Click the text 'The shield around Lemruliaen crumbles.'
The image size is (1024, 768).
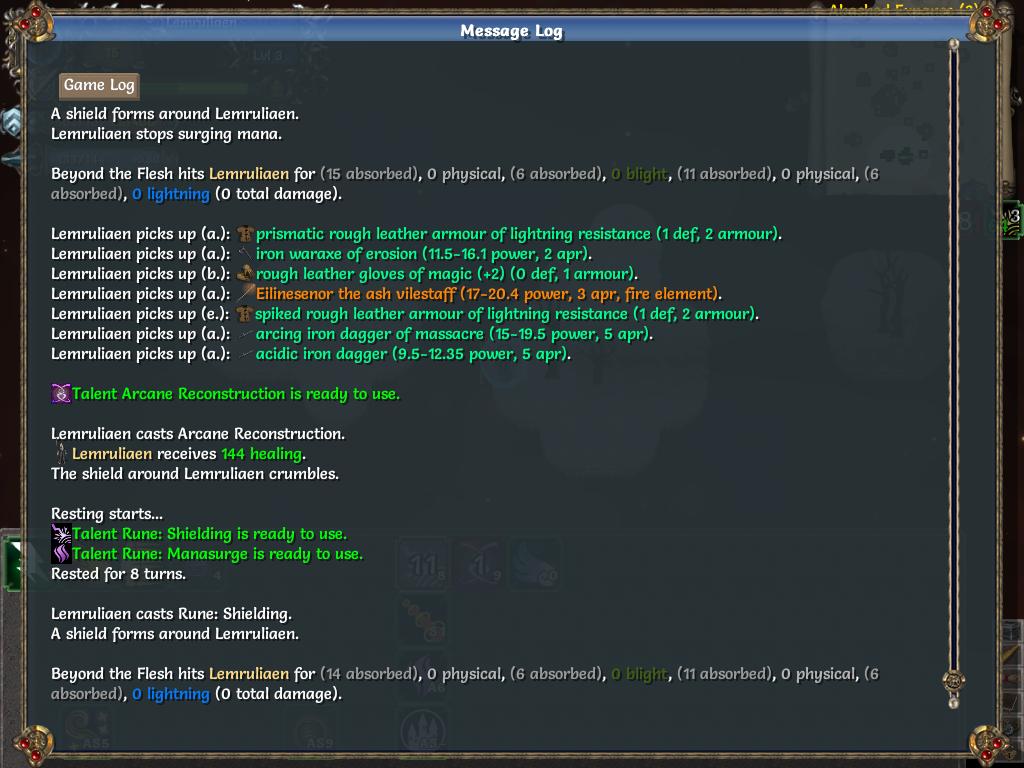pos(195,474)
